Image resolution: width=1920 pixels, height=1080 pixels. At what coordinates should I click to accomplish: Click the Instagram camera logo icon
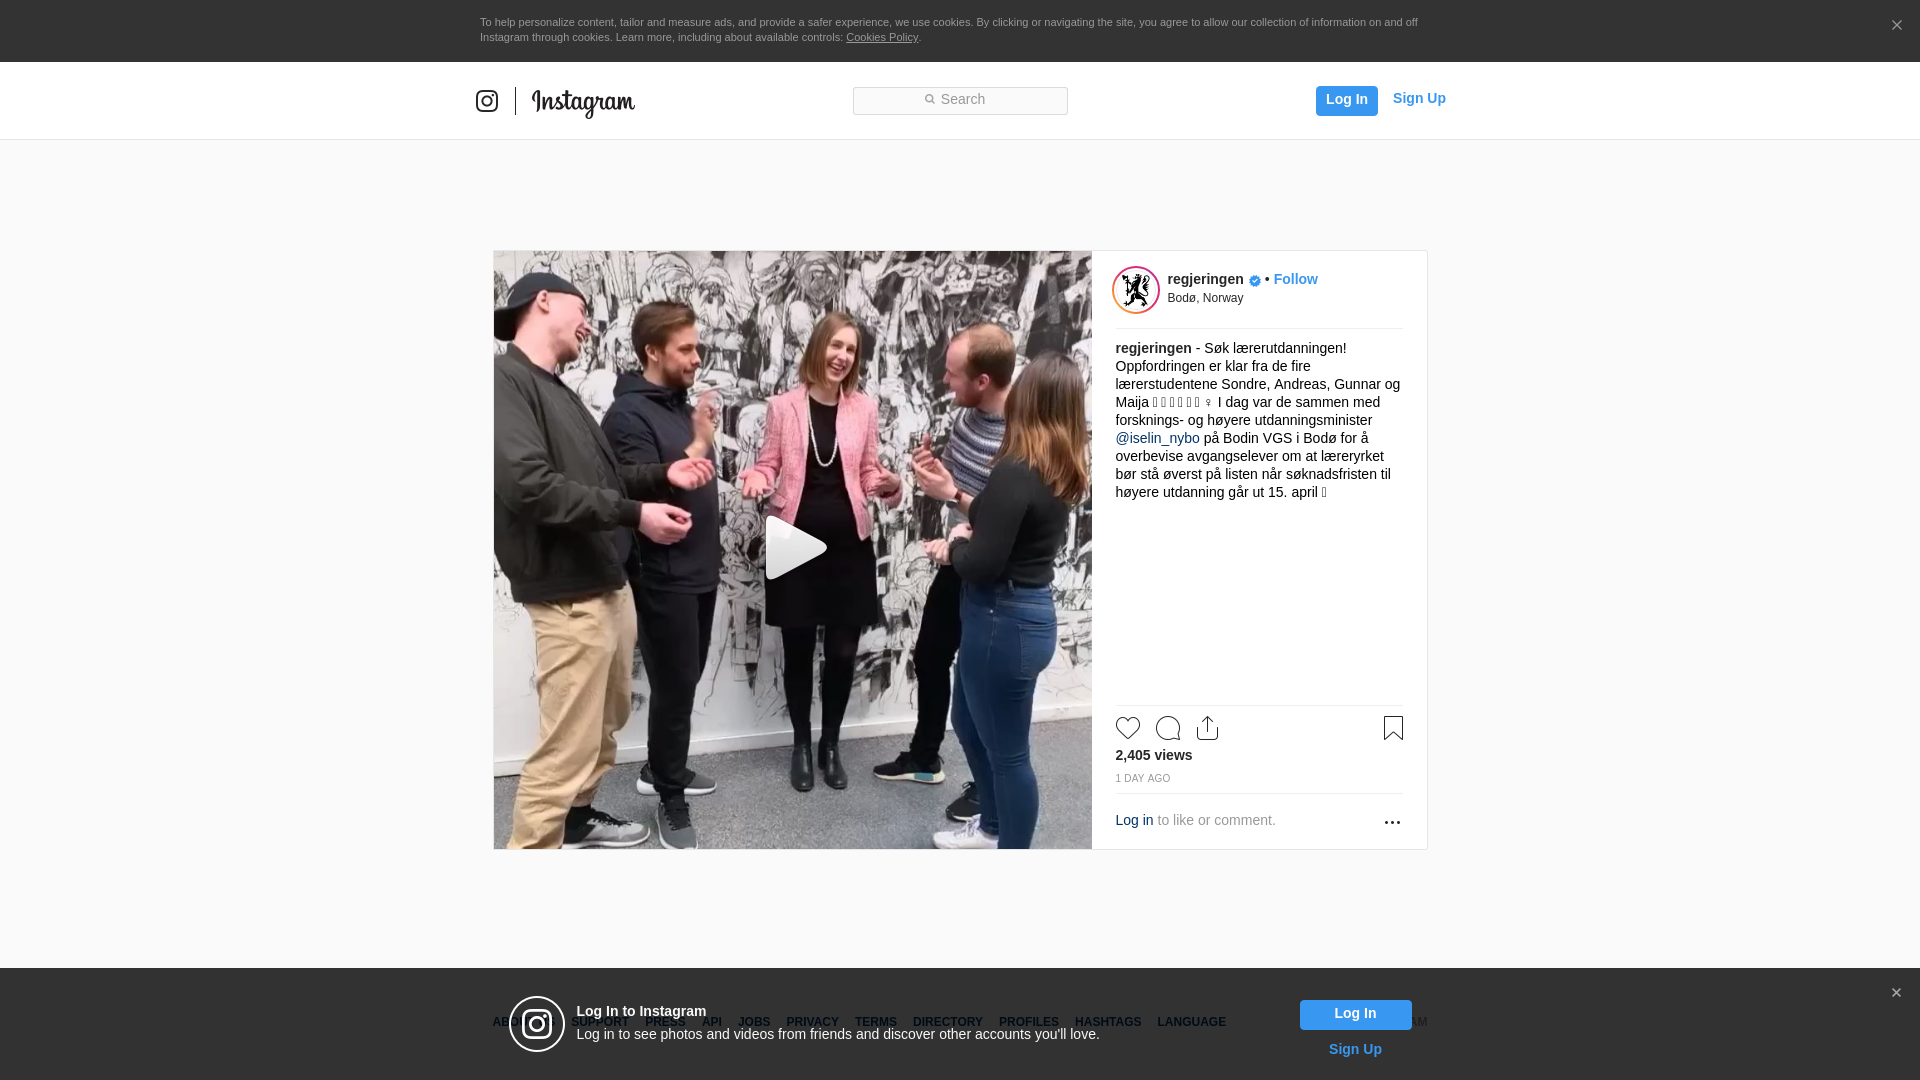pos(487,101)
